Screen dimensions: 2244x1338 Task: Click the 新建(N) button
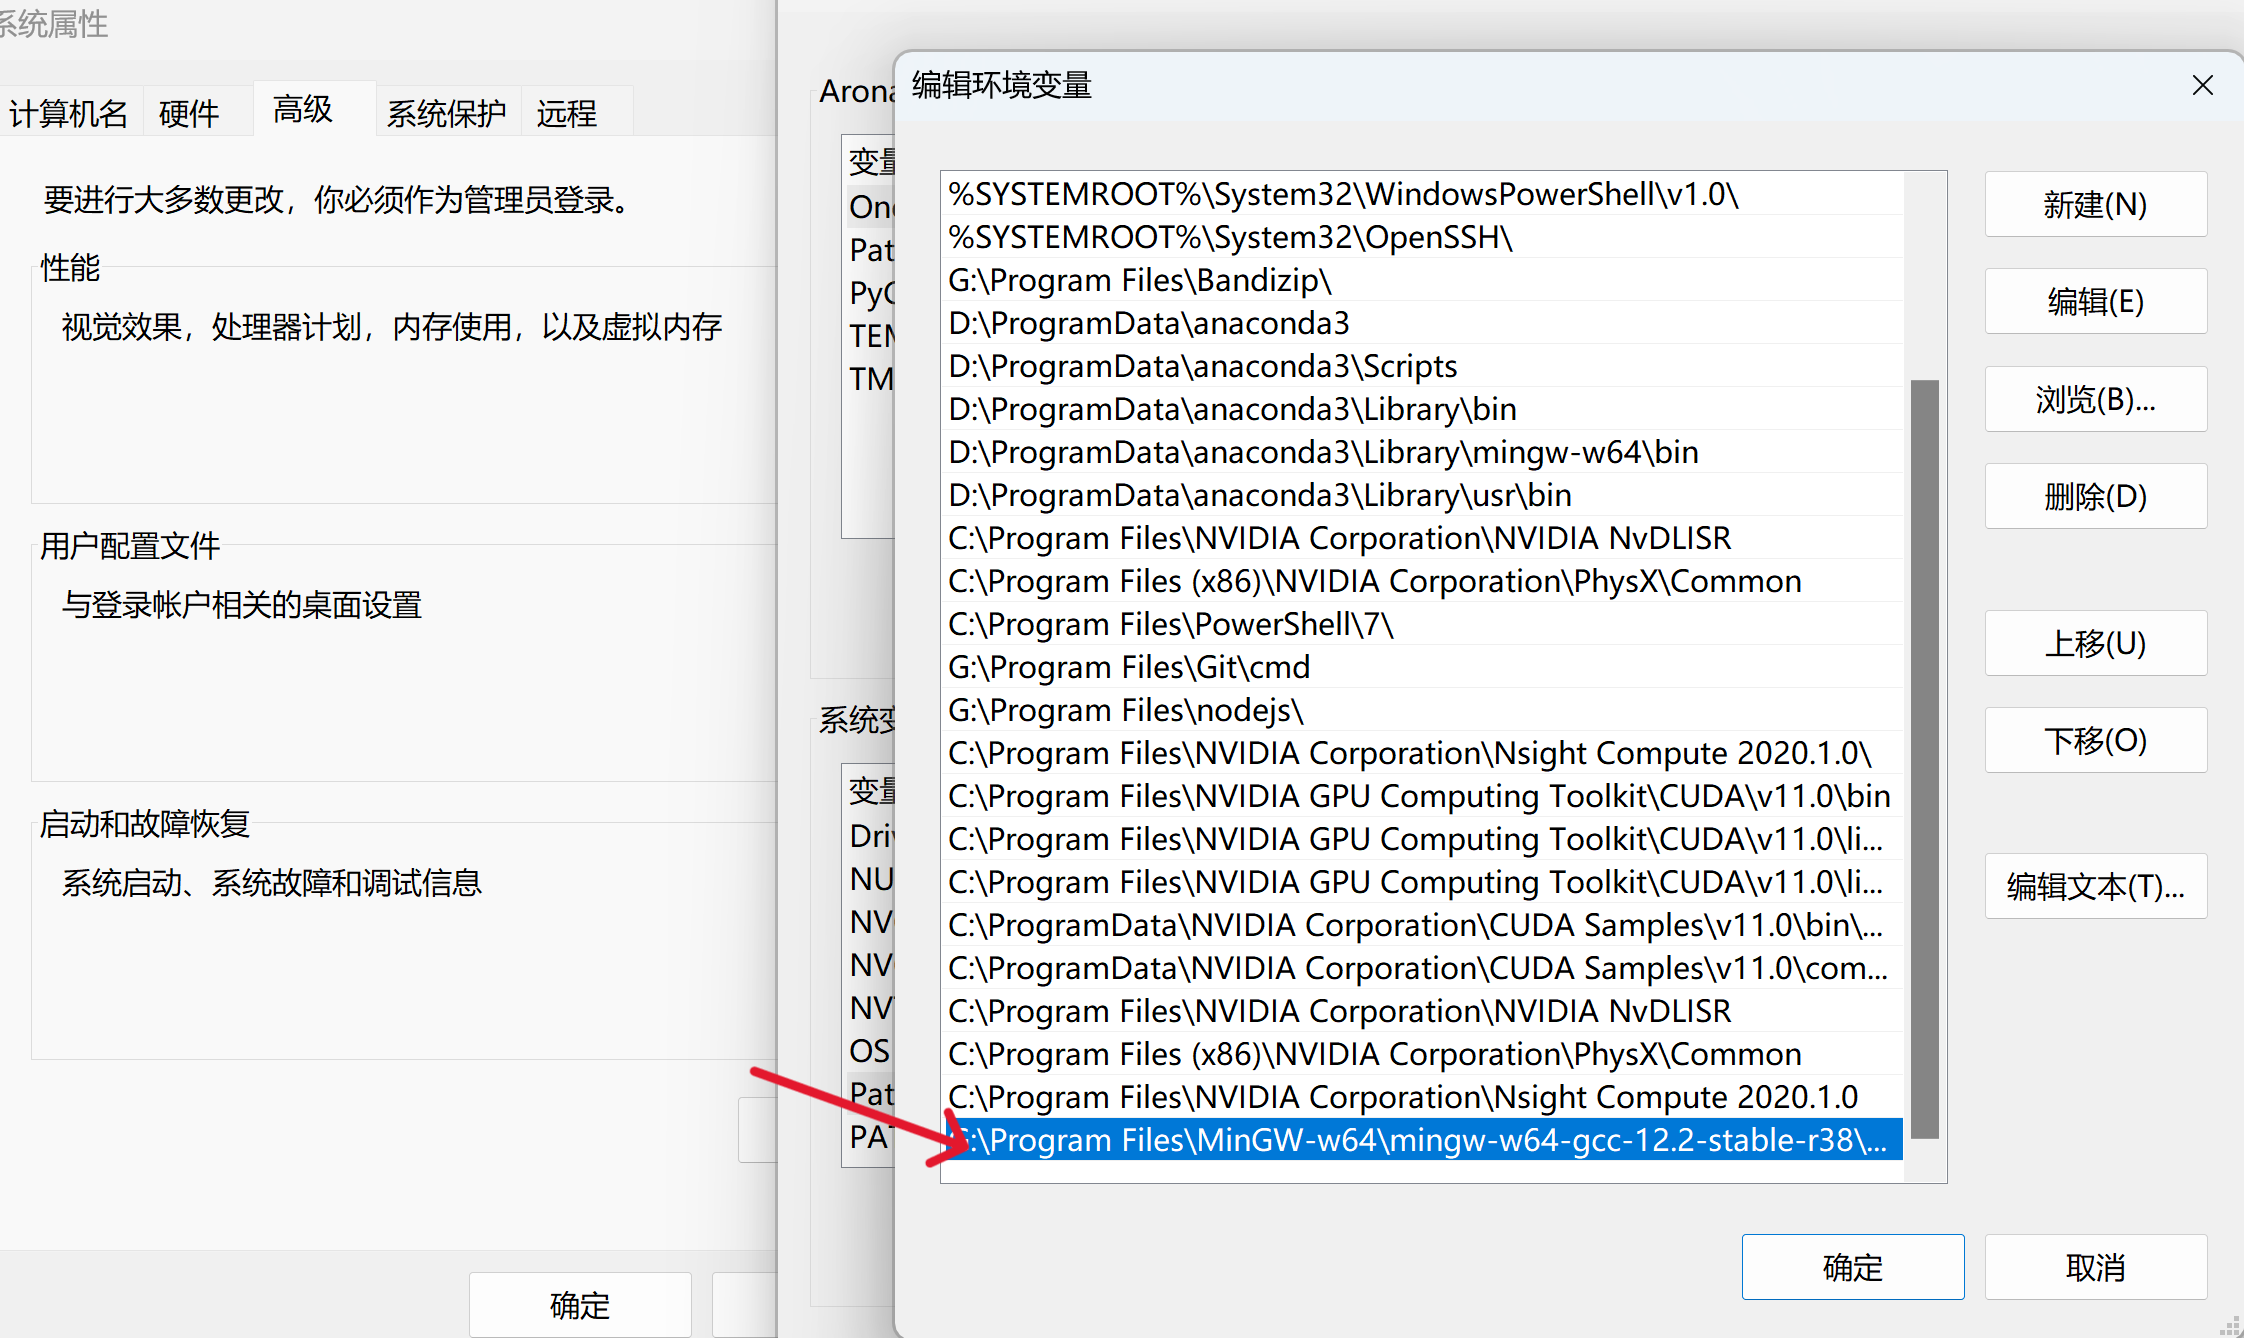pos(2095,205)
